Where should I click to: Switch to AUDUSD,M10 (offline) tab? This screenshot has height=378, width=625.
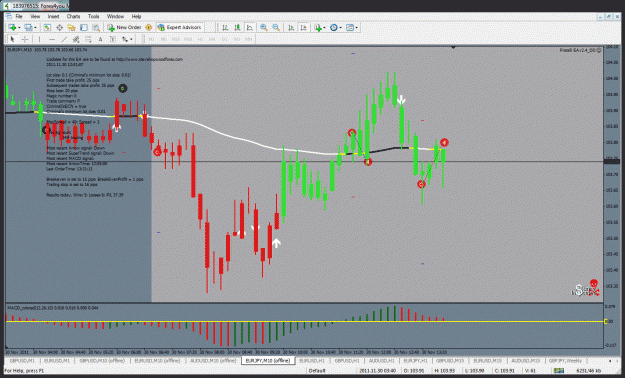212,360
